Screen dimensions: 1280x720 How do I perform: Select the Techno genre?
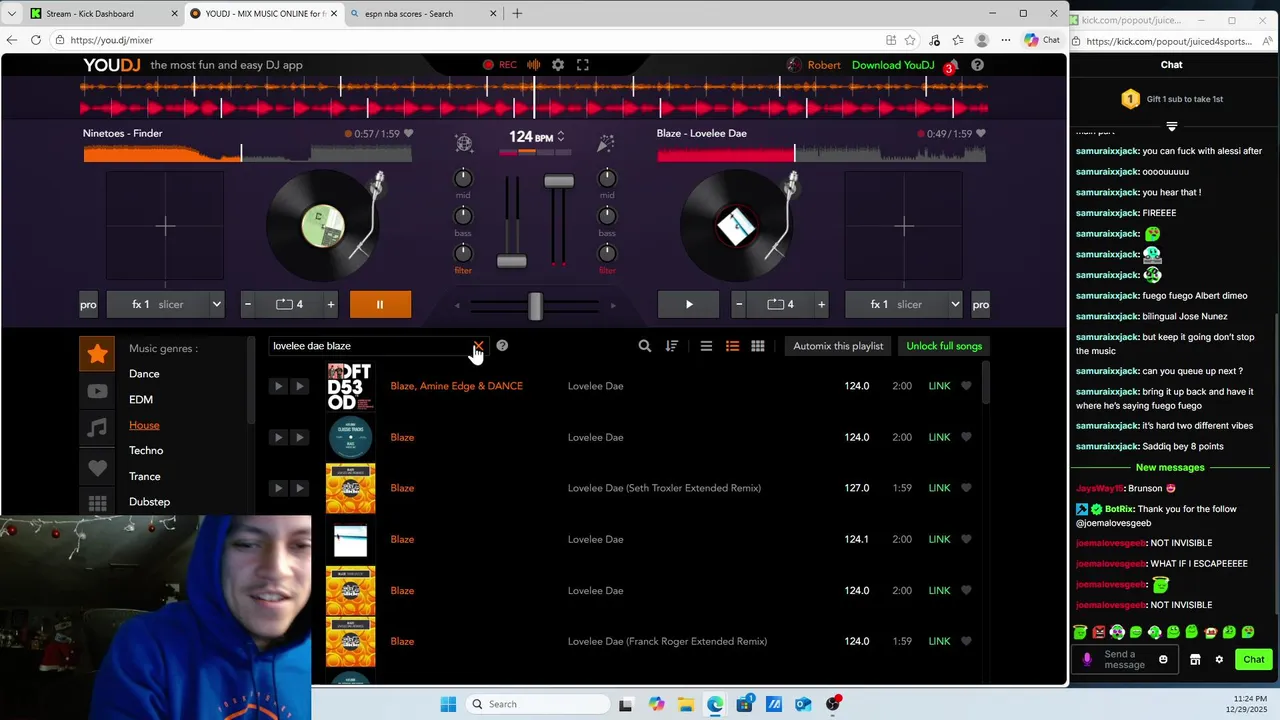(x=146, y=450)
